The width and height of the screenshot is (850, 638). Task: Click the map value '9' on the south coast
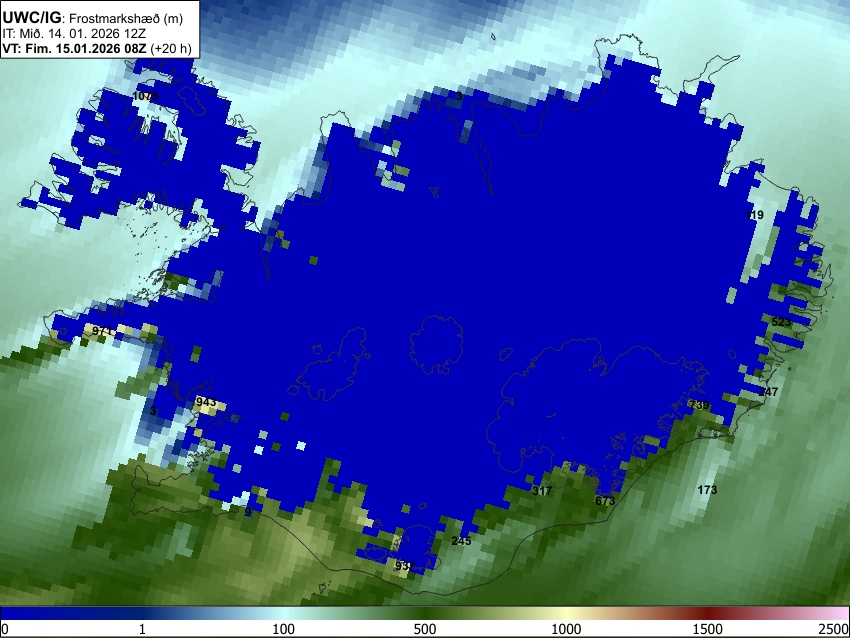coord(248,512)
